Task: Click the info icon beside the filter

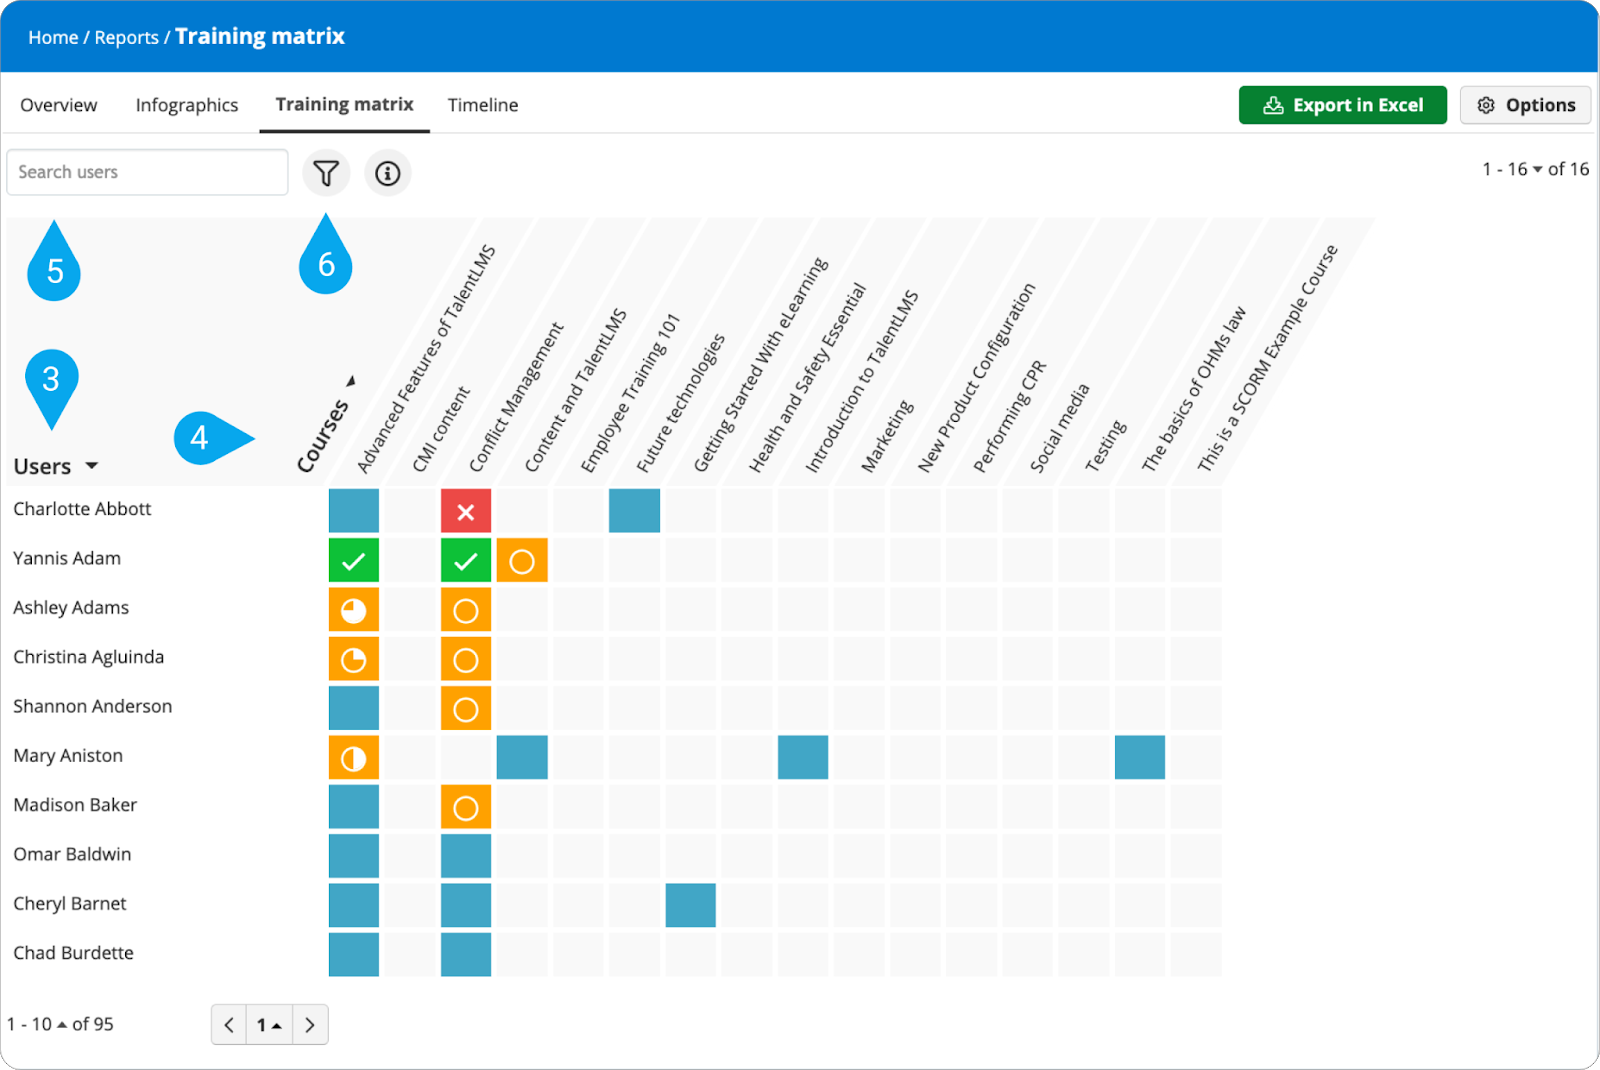Action: pos(387,172)
